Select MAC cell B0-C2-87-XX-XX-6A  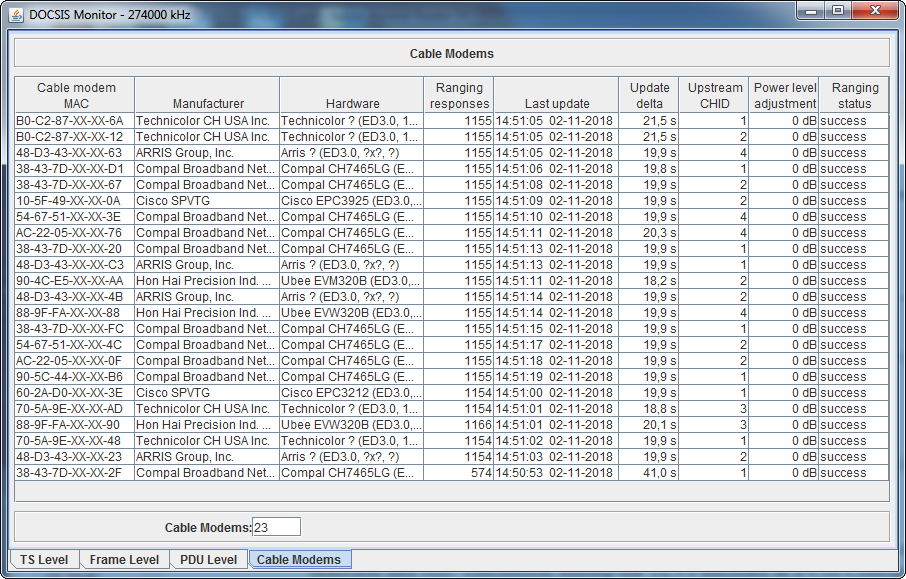click(x=75, y=121)
